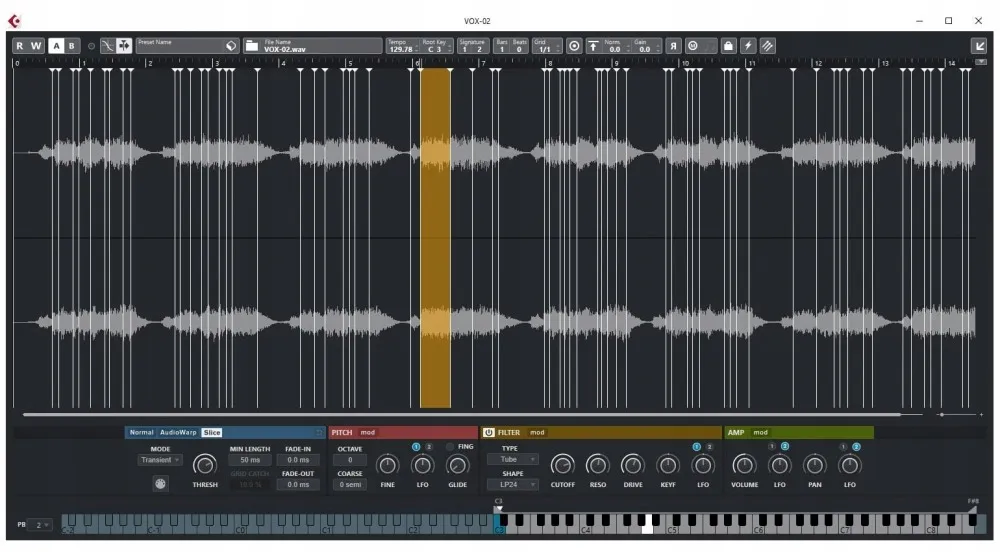Click the striped transfer-to-instrument icon
The height and width of the screenshot is (552, 1000).
coord(768,46)
